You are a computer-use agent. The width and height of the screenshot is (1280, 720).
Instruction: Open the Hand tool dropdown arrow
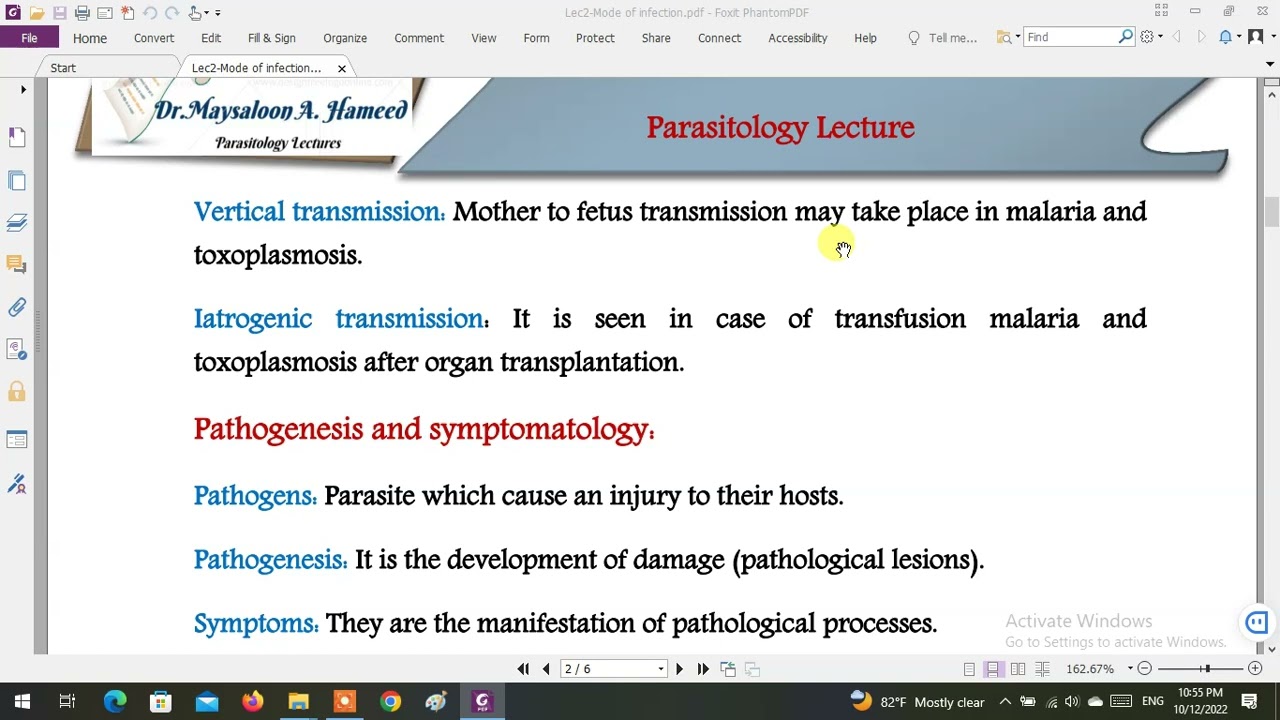point(206,13)
